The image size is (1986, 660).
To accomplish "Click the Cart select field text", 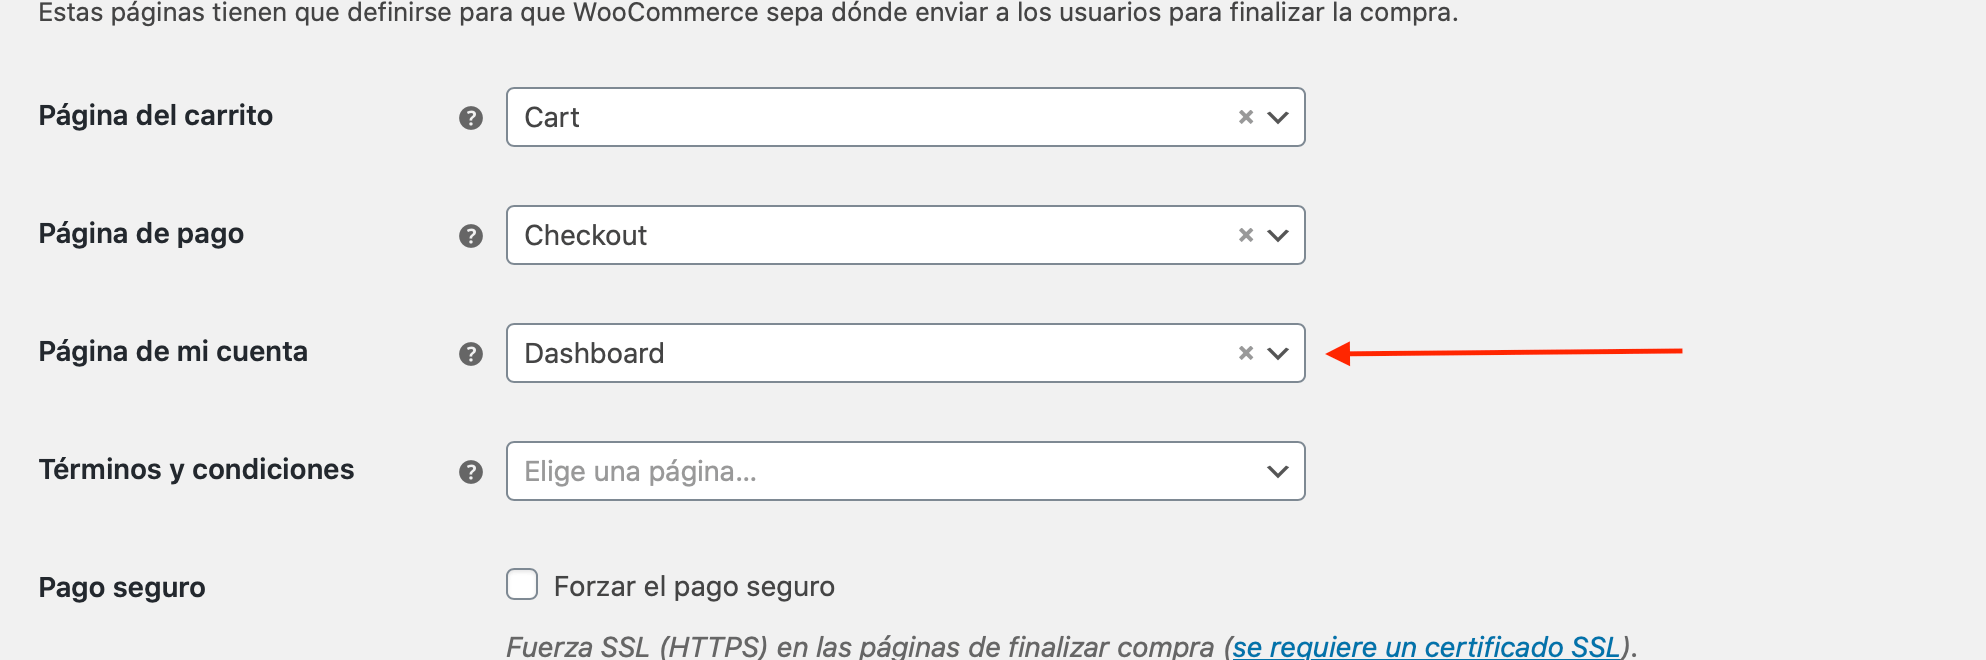I will click(552, 117).
